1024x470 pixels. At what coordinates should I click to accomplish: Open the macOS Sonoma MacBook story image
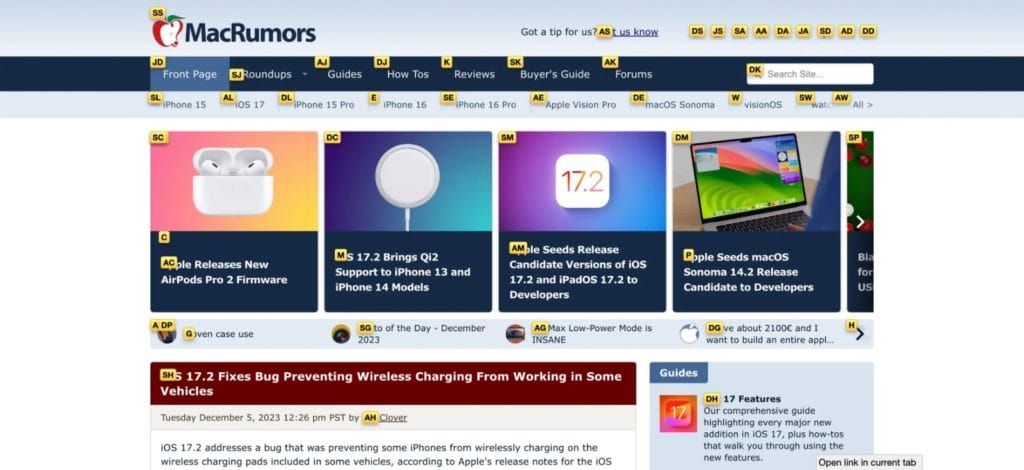coord(756,181)
